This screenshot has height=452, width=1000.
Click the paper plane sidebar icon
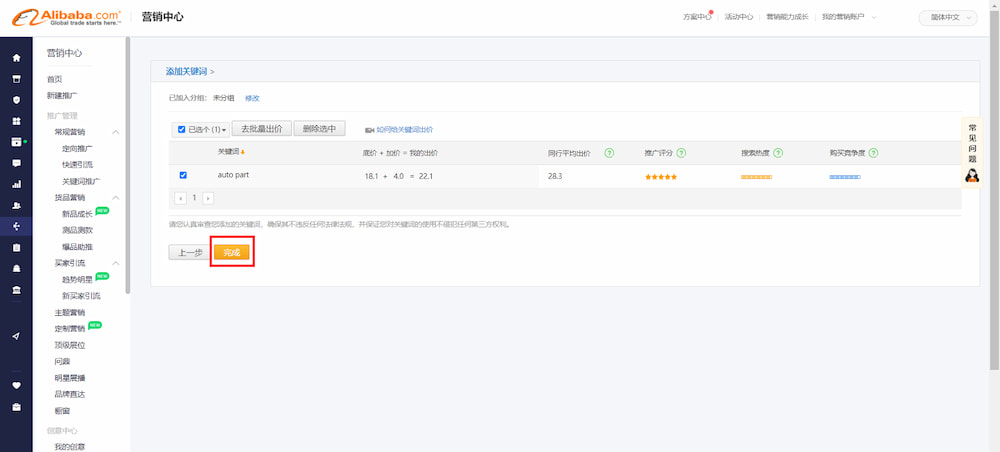coord(16,336)
